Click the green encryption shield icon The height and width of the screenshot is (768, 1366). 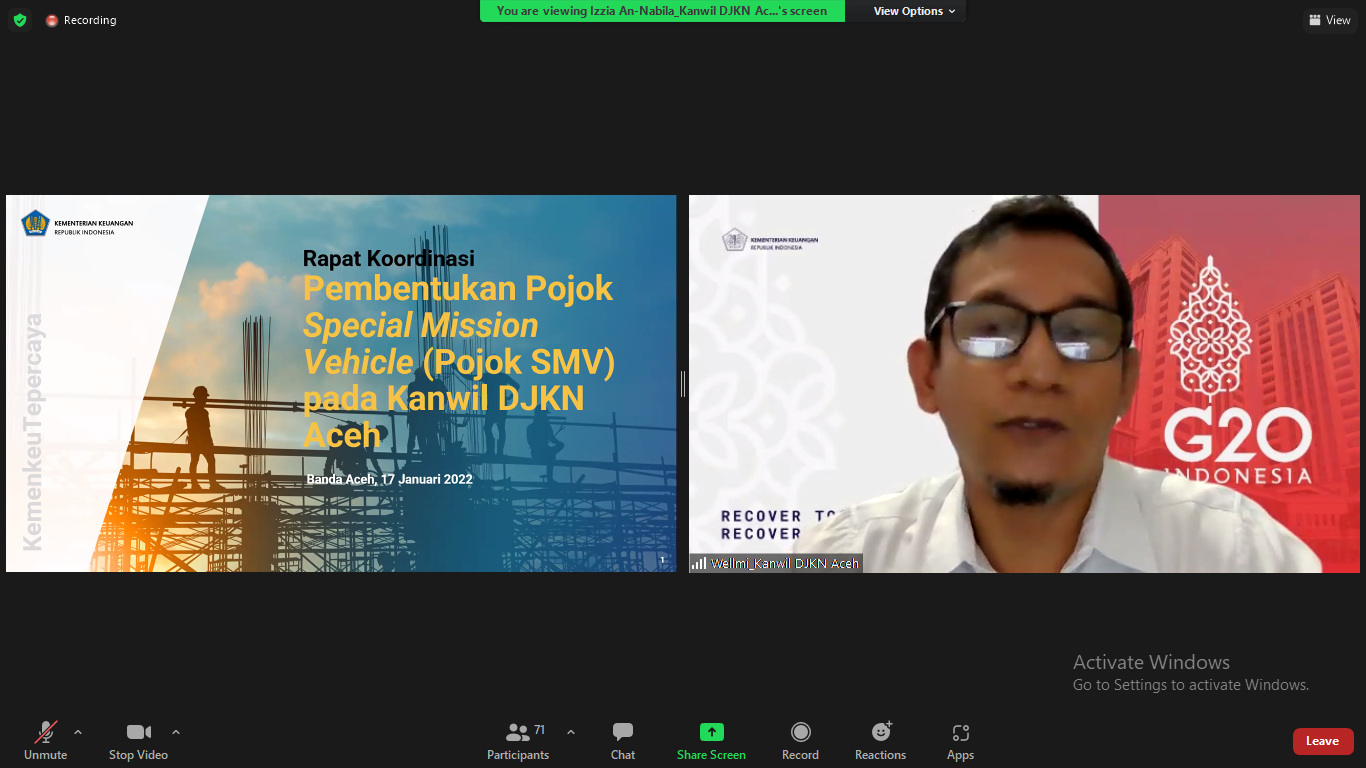[20, 20]
